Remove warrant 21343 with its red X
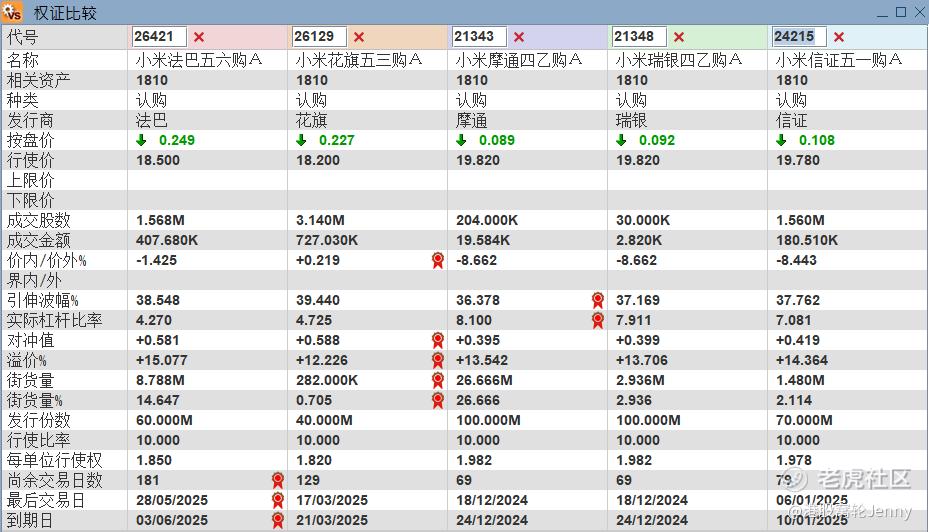This screenshot has width=929, height=532. pos(519,37)
